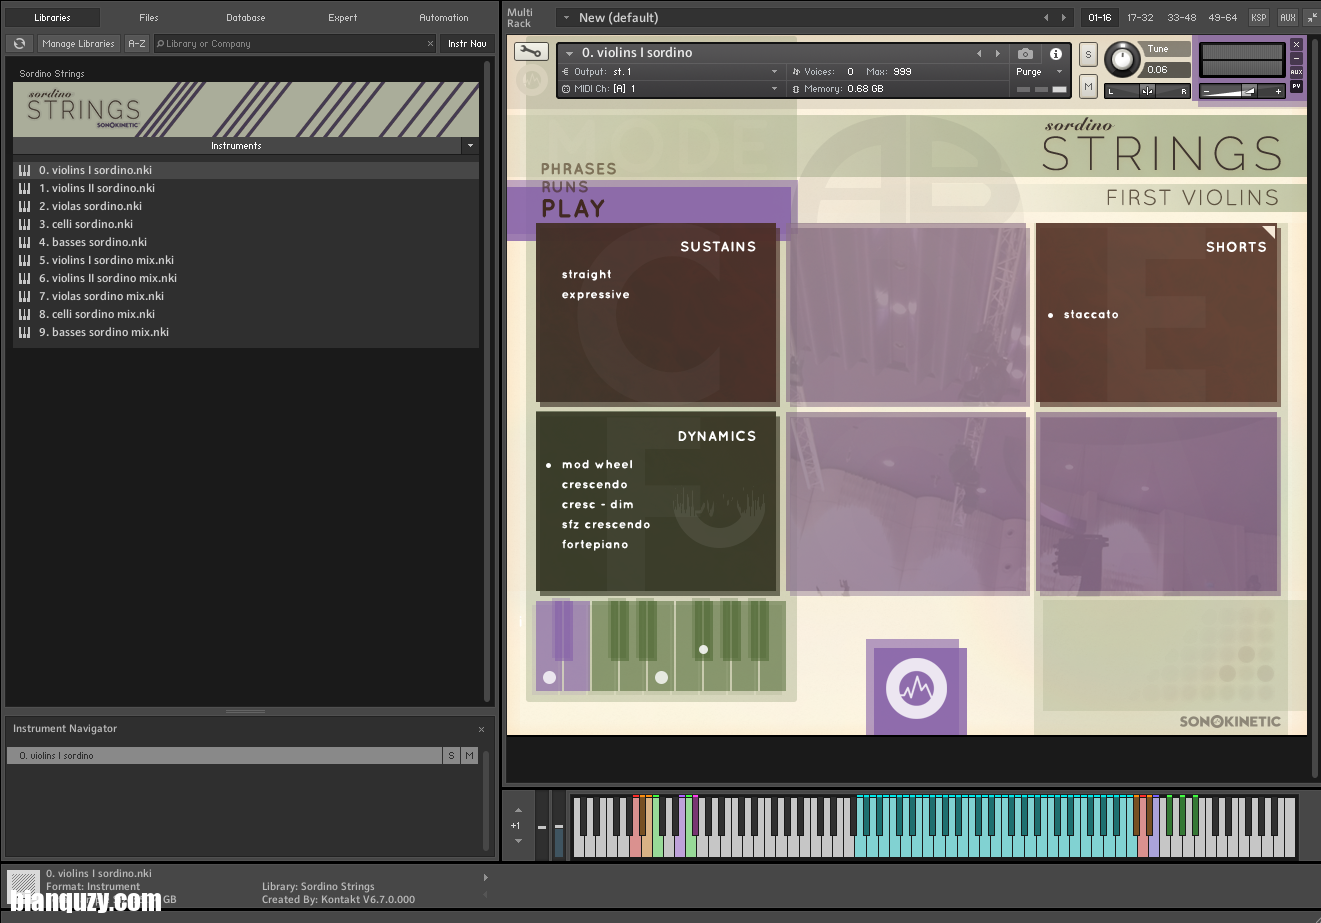Toggle rack minimized view icon at top right
Screen dimensions: 1321x923
(1311, 17)
